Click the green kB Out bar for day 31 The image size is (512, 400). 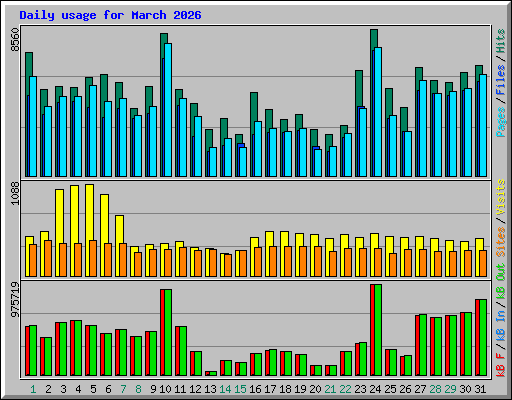(x=483, y=337)
